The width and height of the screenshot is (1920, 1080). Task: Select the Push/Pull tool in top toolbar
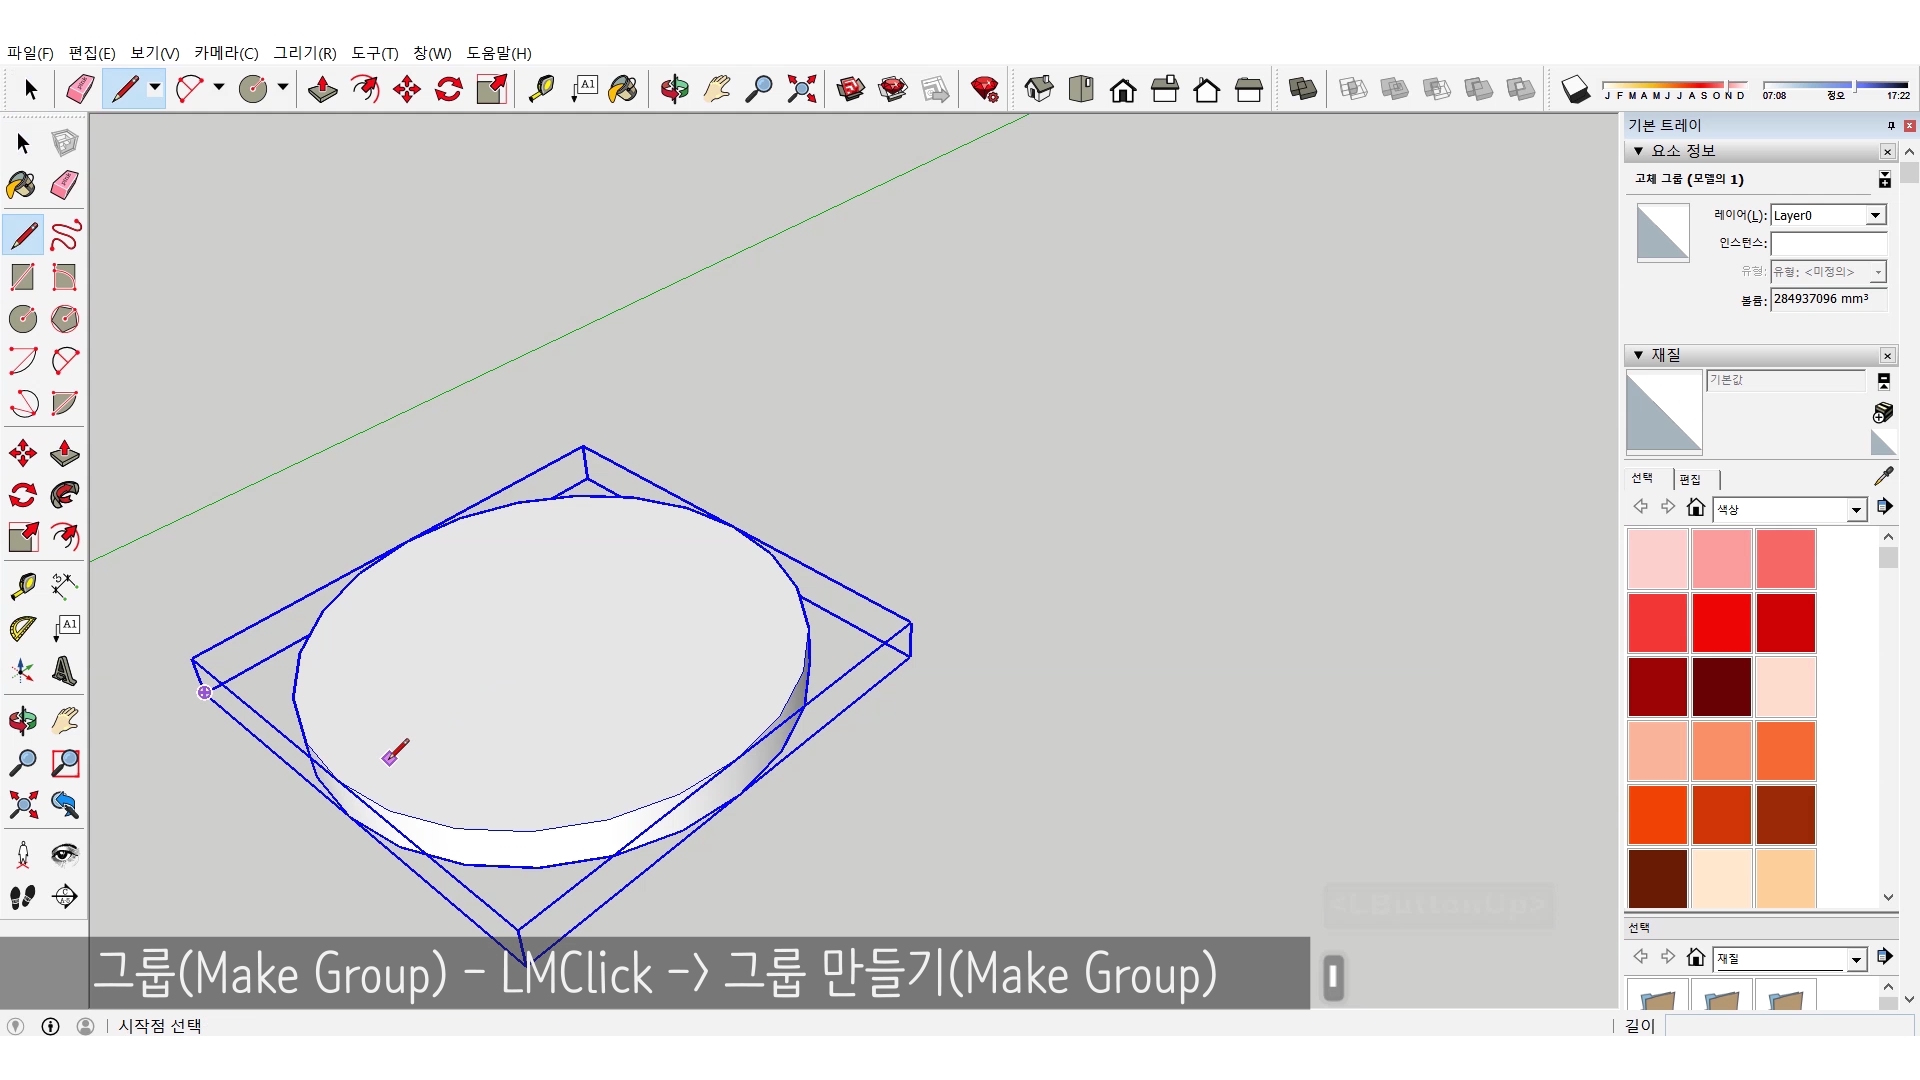click(322, 89)
